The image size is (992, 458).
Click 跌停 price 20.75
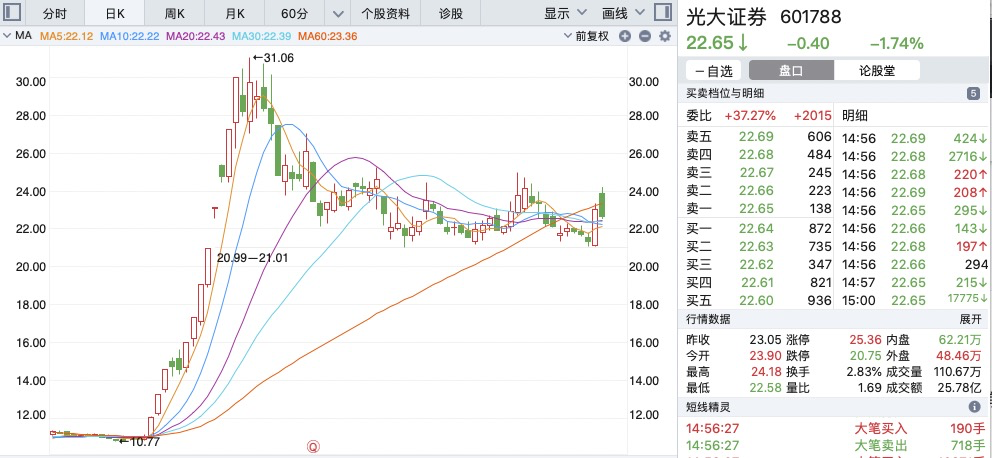coord(866,356)
